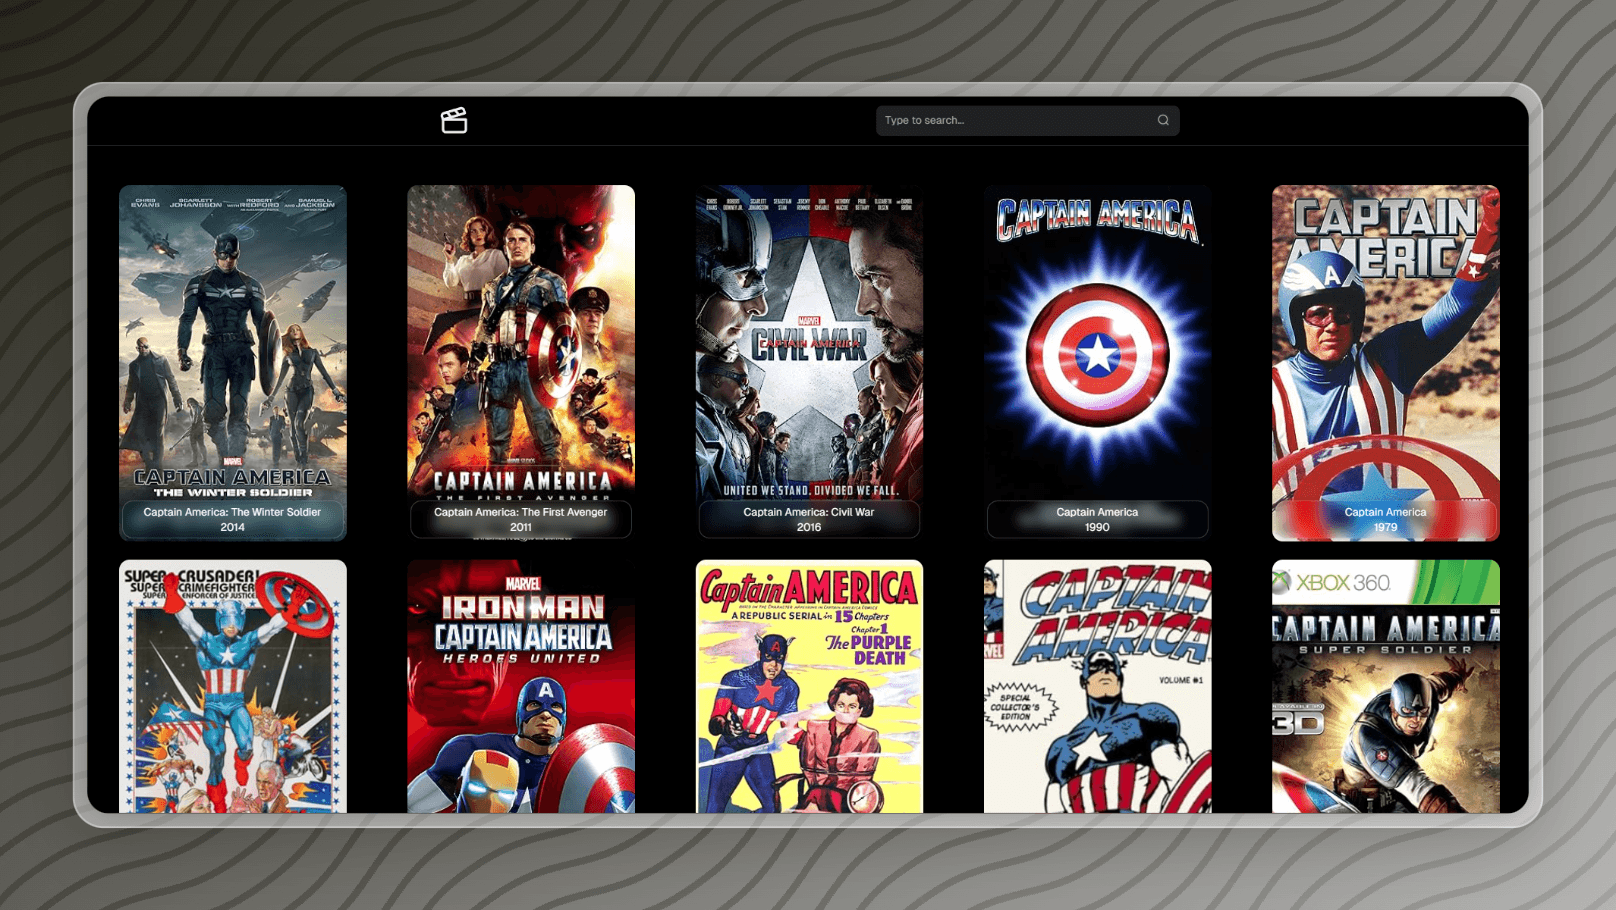The image size is (1616, 910).
Task: Open the Xbox 360 Super Soldier cover
Action: [x=1385, y=686]
